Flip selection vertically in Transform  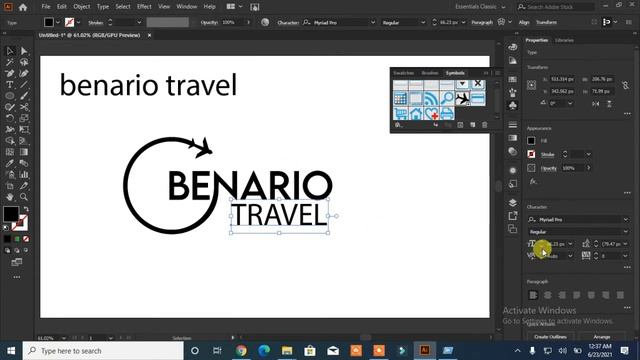pyautogui.click(x=609, y=104)
